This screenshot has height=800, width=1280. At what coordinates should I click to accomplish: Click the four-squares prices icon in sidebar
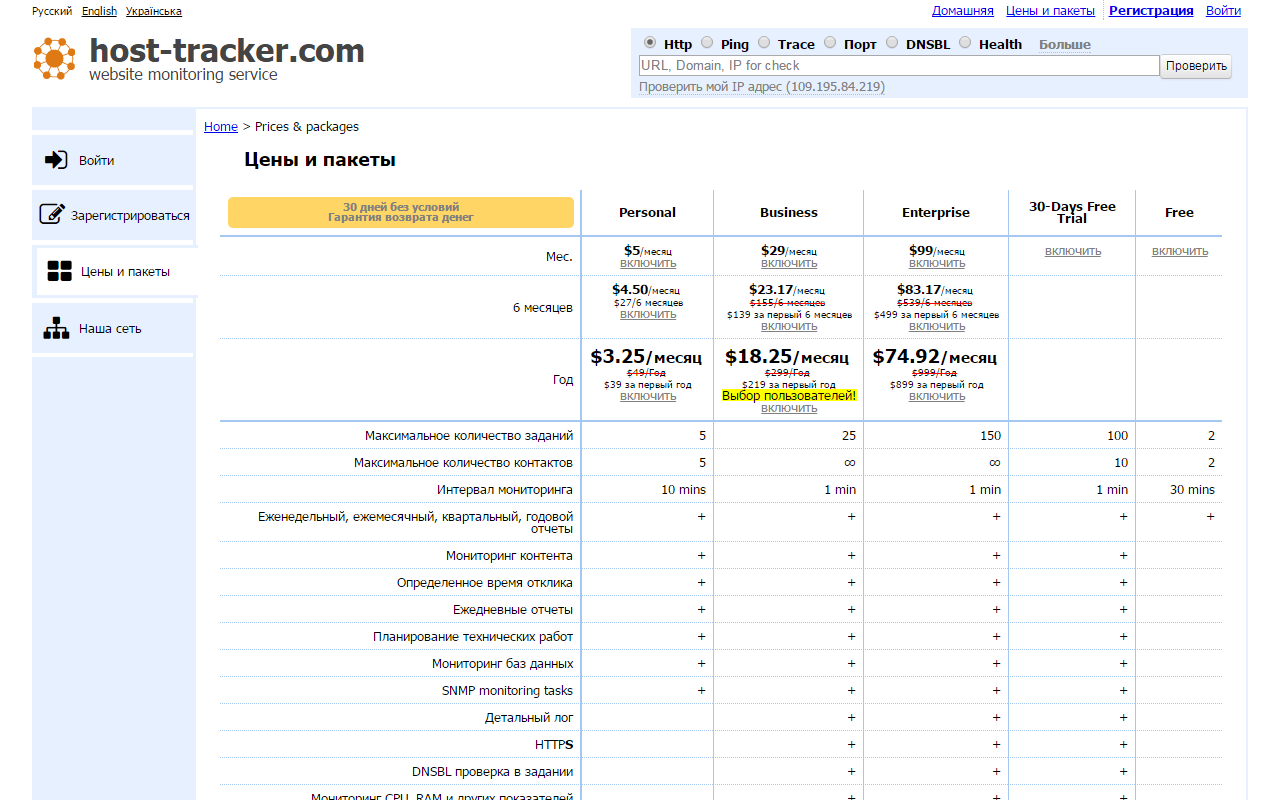point(60,272)
